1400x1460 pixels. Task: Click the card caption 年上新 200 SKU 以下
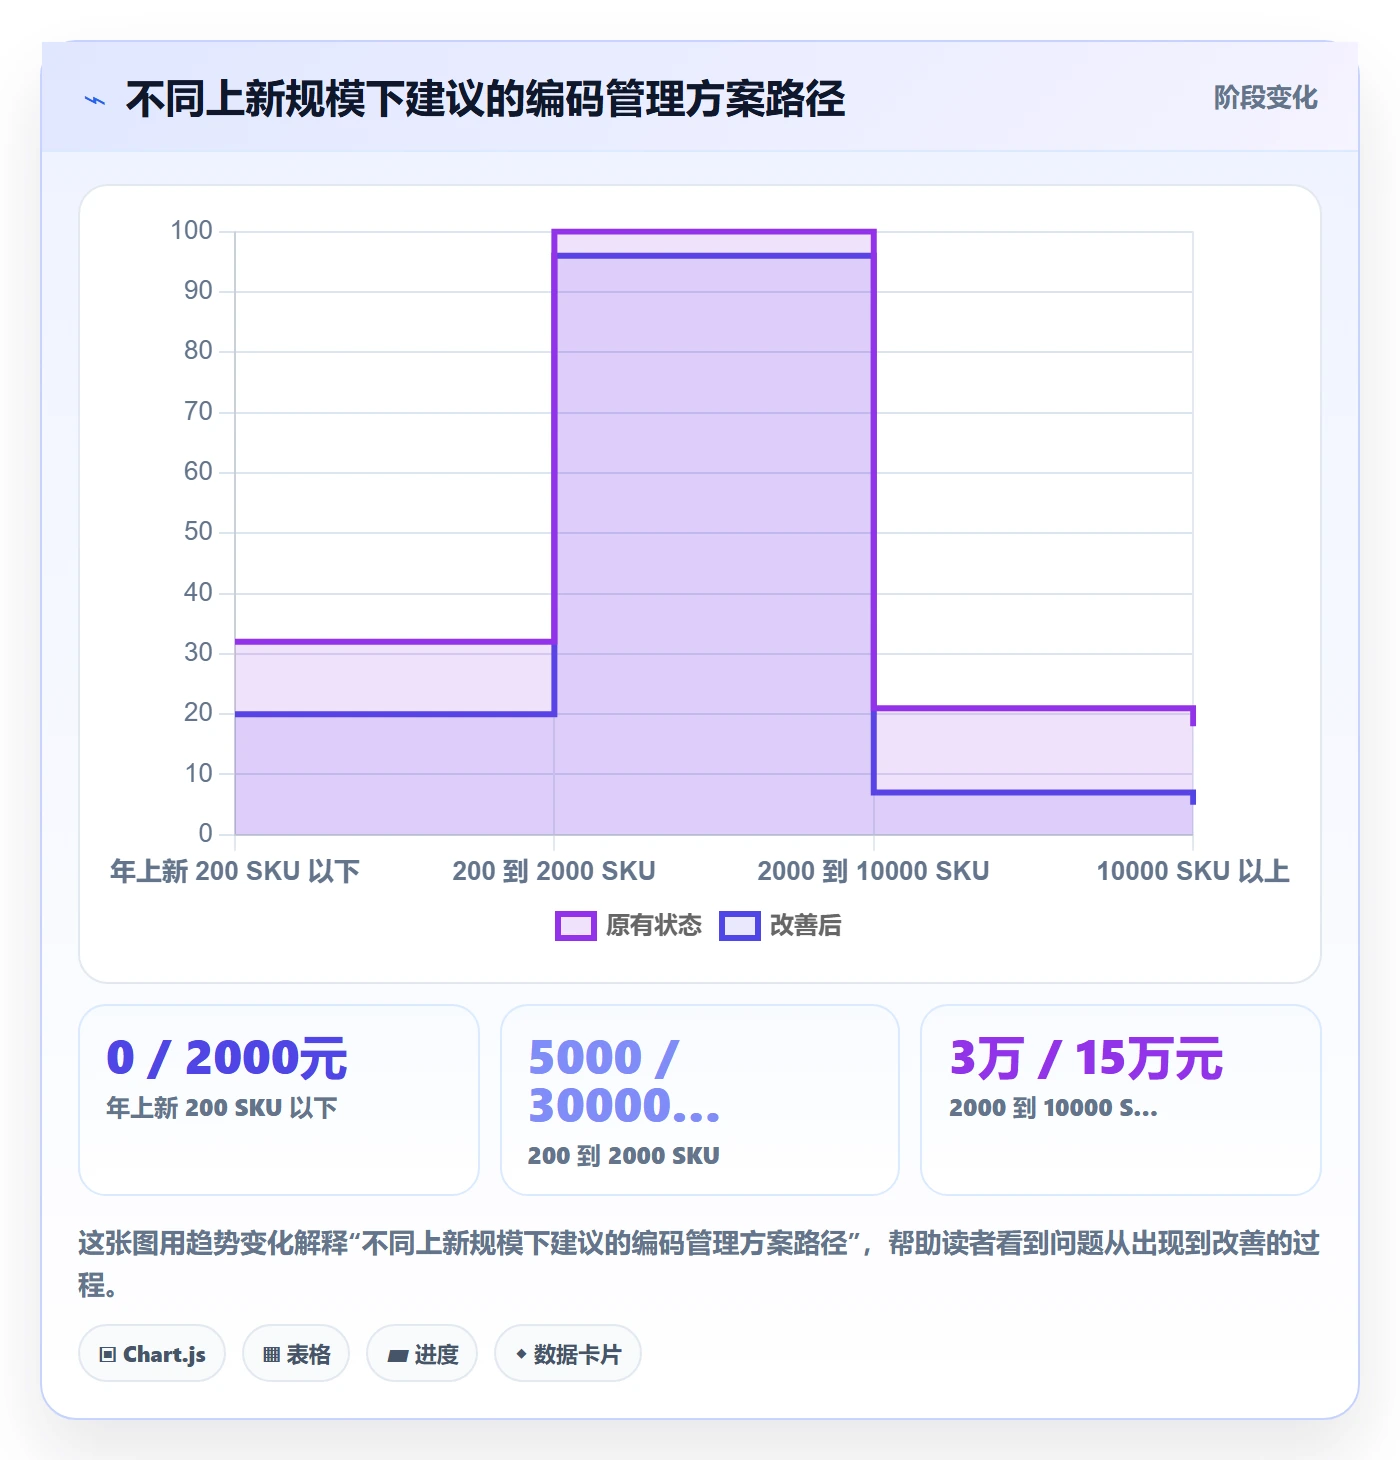(x=222, y=1108)
